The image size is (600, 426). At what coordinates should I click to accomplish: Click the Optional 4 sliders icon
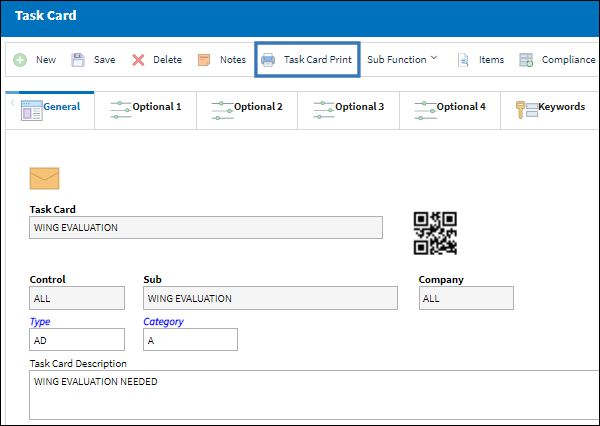425,110
